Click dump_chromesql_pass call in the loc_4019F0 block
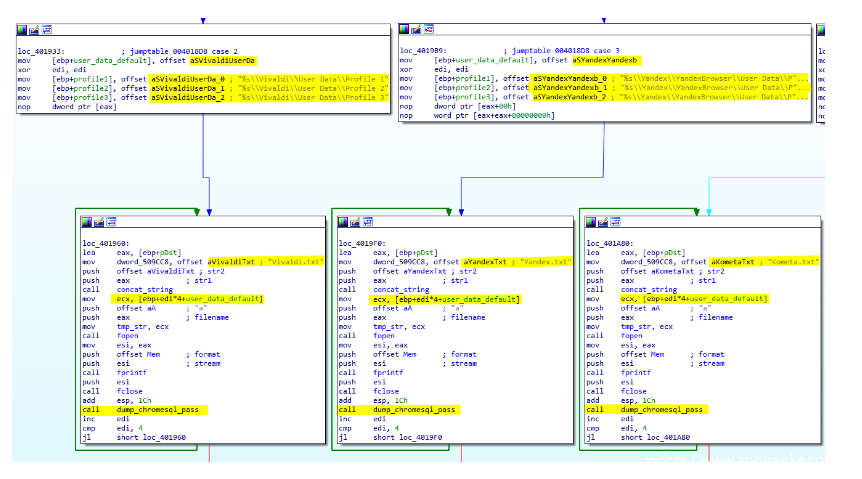Viewport: 862px width, 479px height. [x=414, y=409]
